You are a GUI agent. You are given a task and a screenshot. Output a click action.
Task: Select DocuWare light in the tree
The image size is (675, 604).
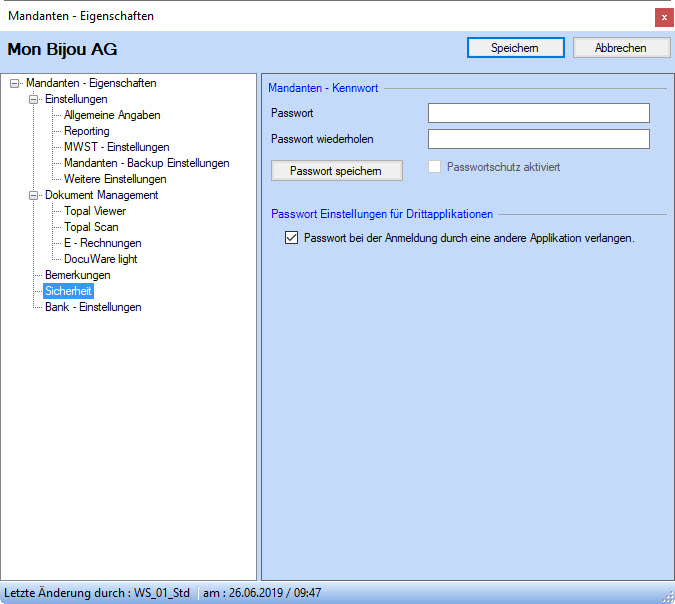pos(101,259)
